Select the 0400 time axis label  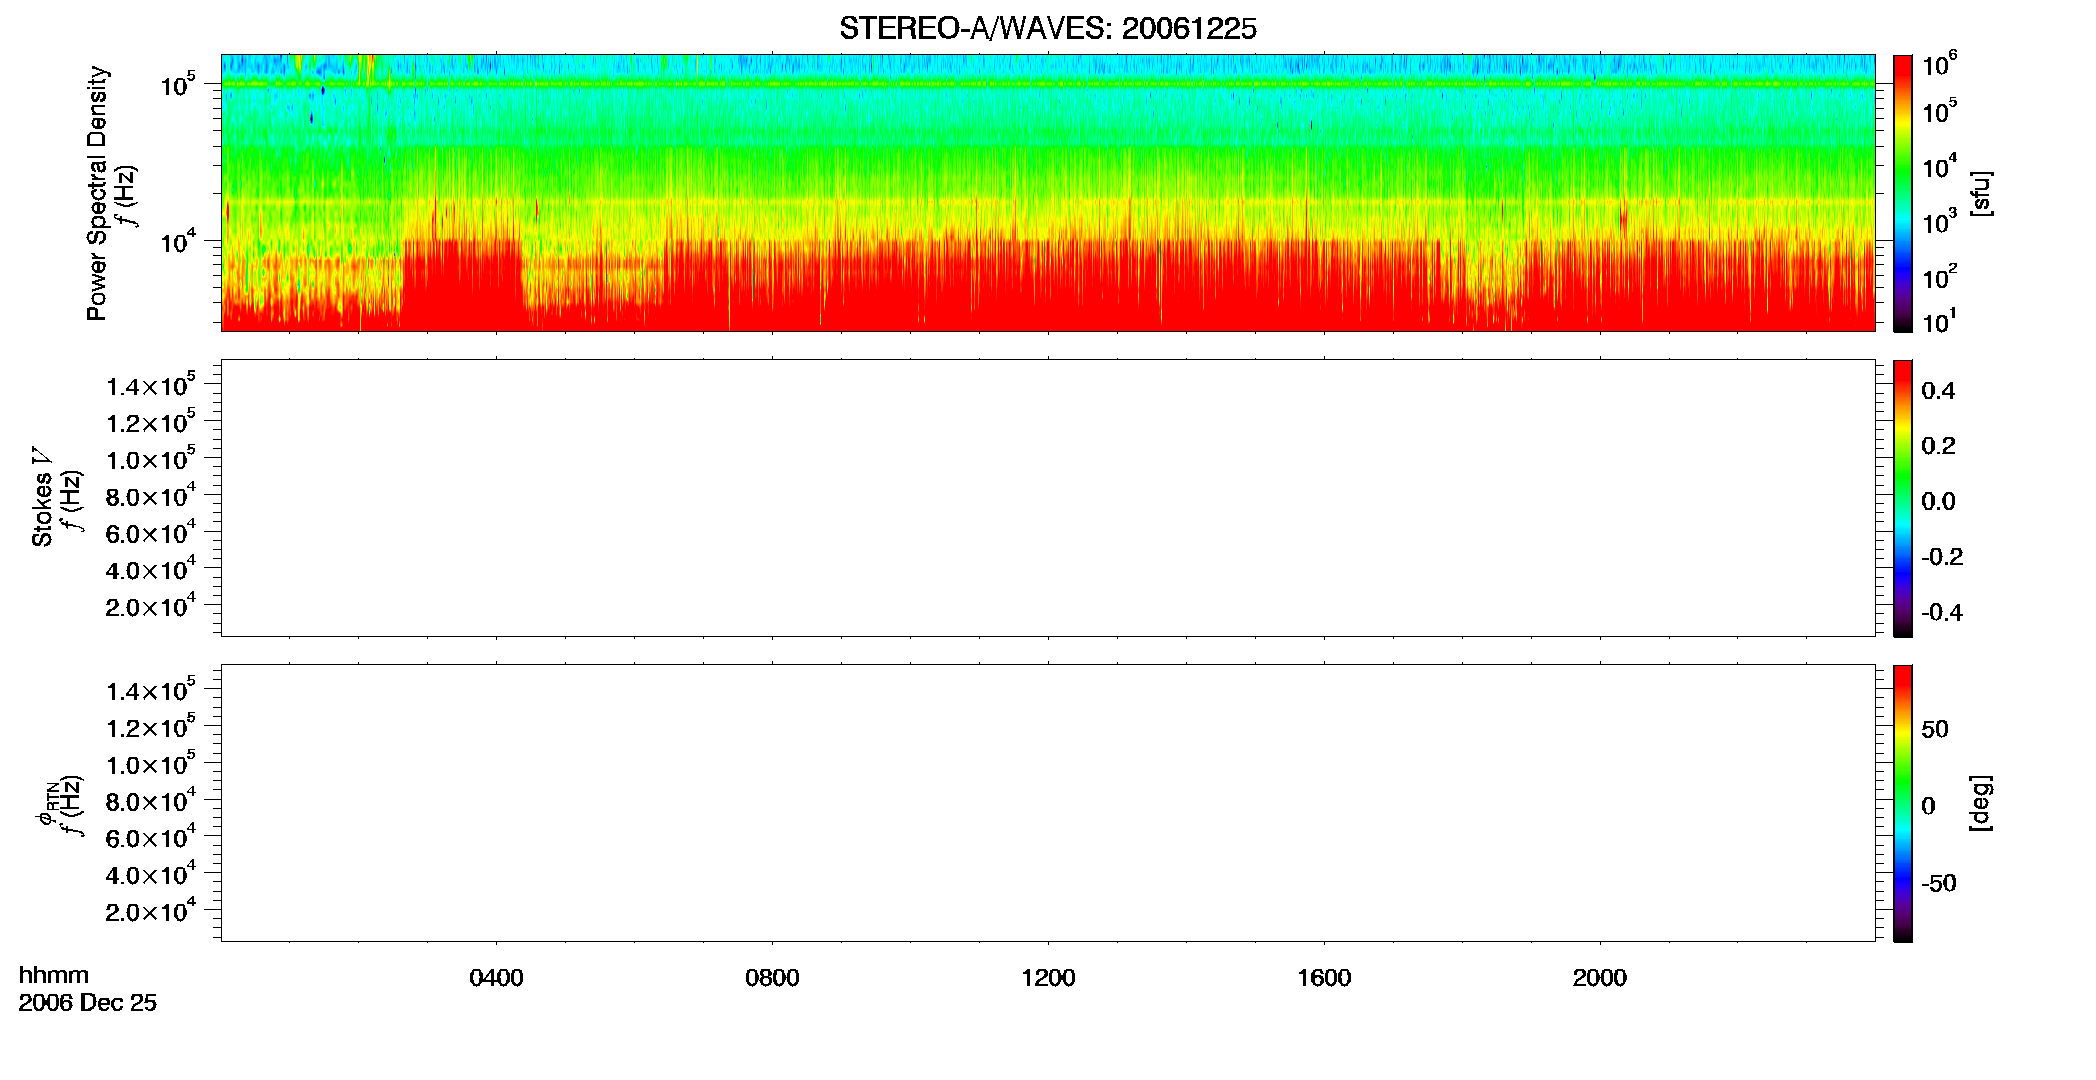pos(496,978)
